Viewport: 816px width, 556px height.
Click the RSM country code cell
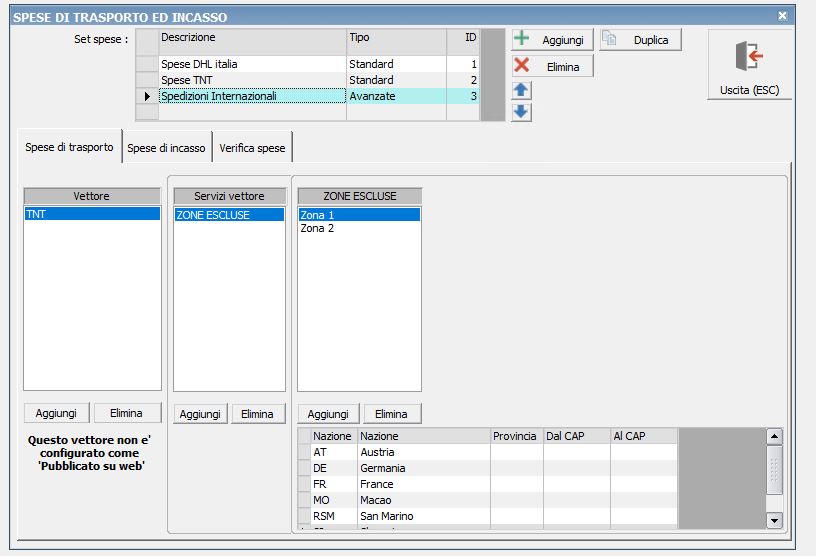334,516
